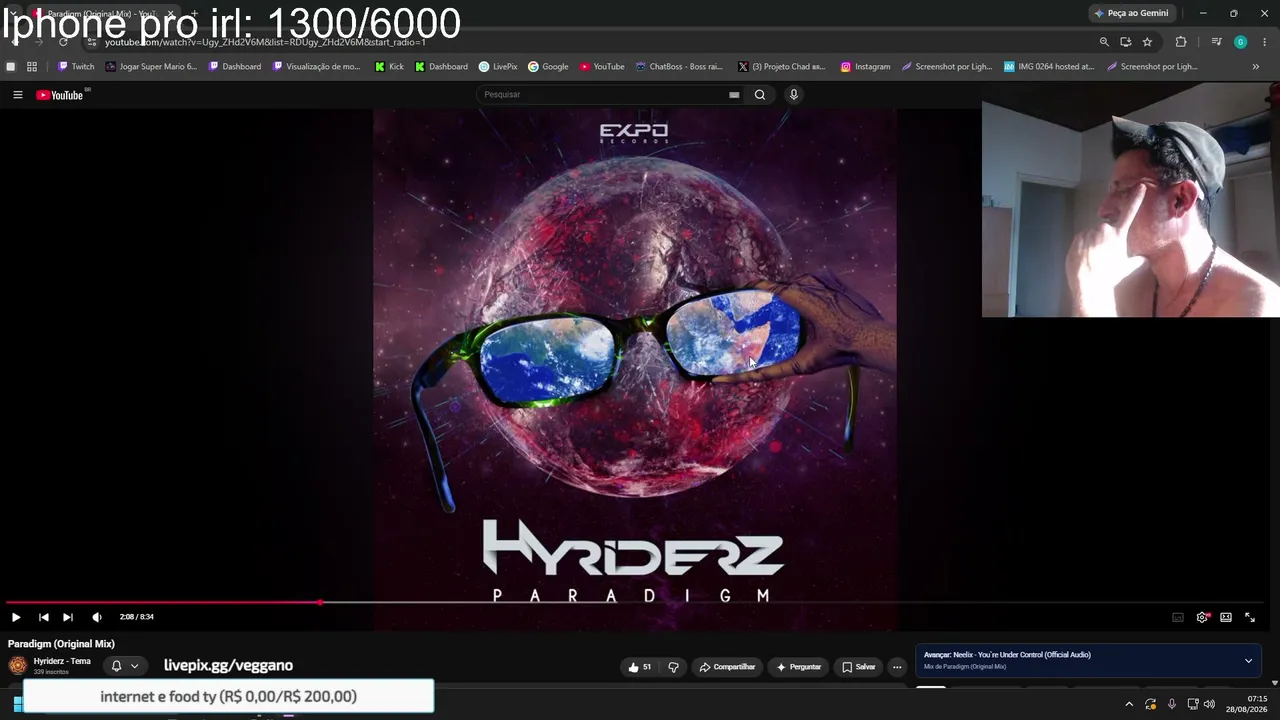The image size is (1280, 720).
Task: Open the IMG 0264 hosted at... bookmark
Action: click(1049, 67)
